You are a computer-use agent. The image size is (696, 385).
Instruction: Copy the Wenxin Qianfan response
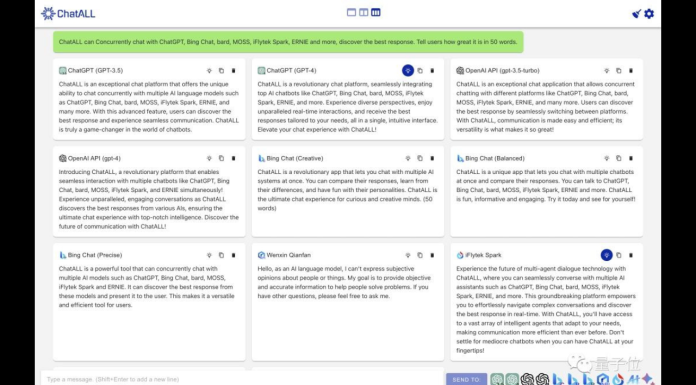click(420, 255)
